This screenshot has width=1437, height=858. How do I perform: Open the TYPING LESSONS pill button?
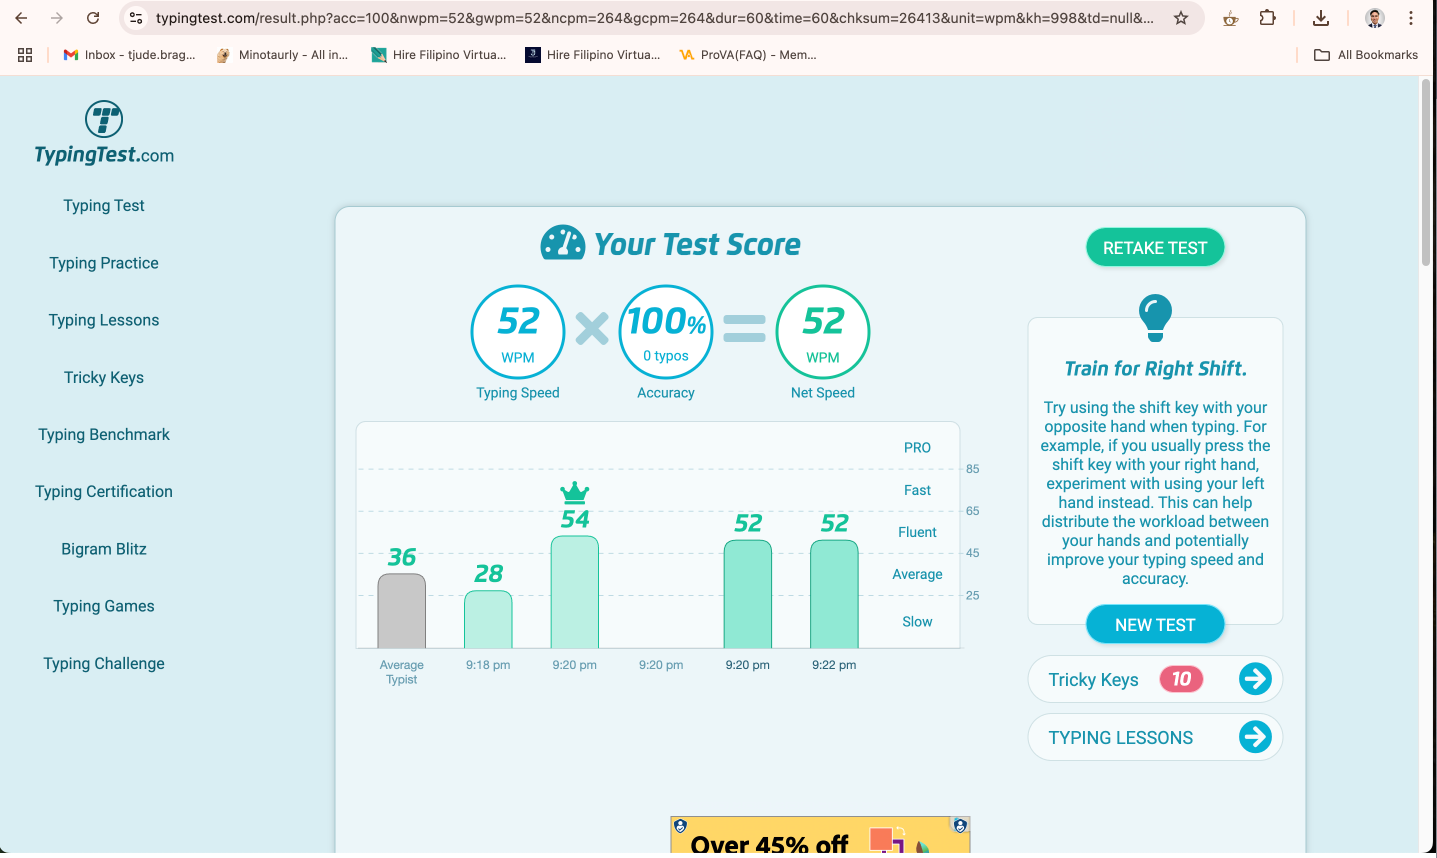(1155, 737)
